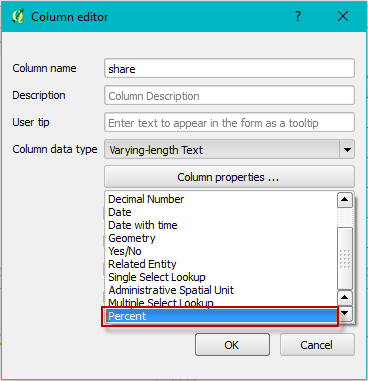Image resolution: width=368 pixels, height=381 pixels.
Task: Open the help question mark icon
Action: click(x=298, y=16)
